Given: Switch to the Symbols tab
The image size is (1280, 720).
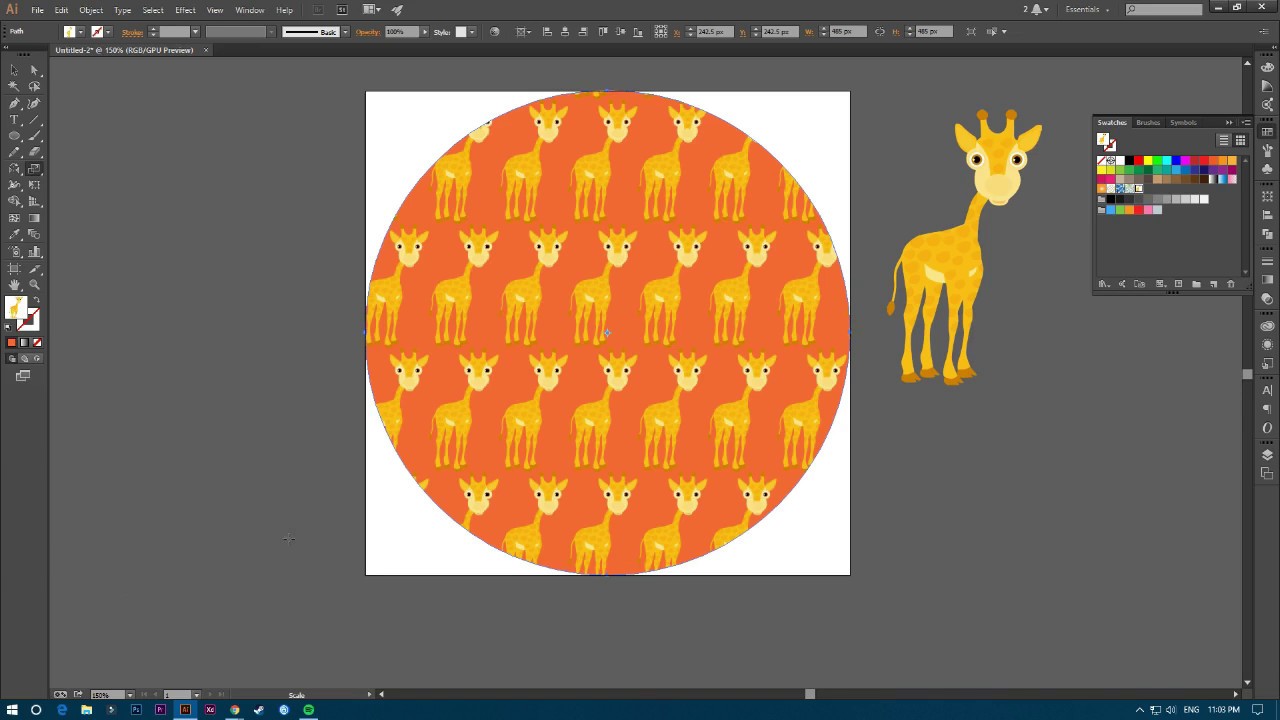Looking at the screenshot, I should pos(1183,122).
